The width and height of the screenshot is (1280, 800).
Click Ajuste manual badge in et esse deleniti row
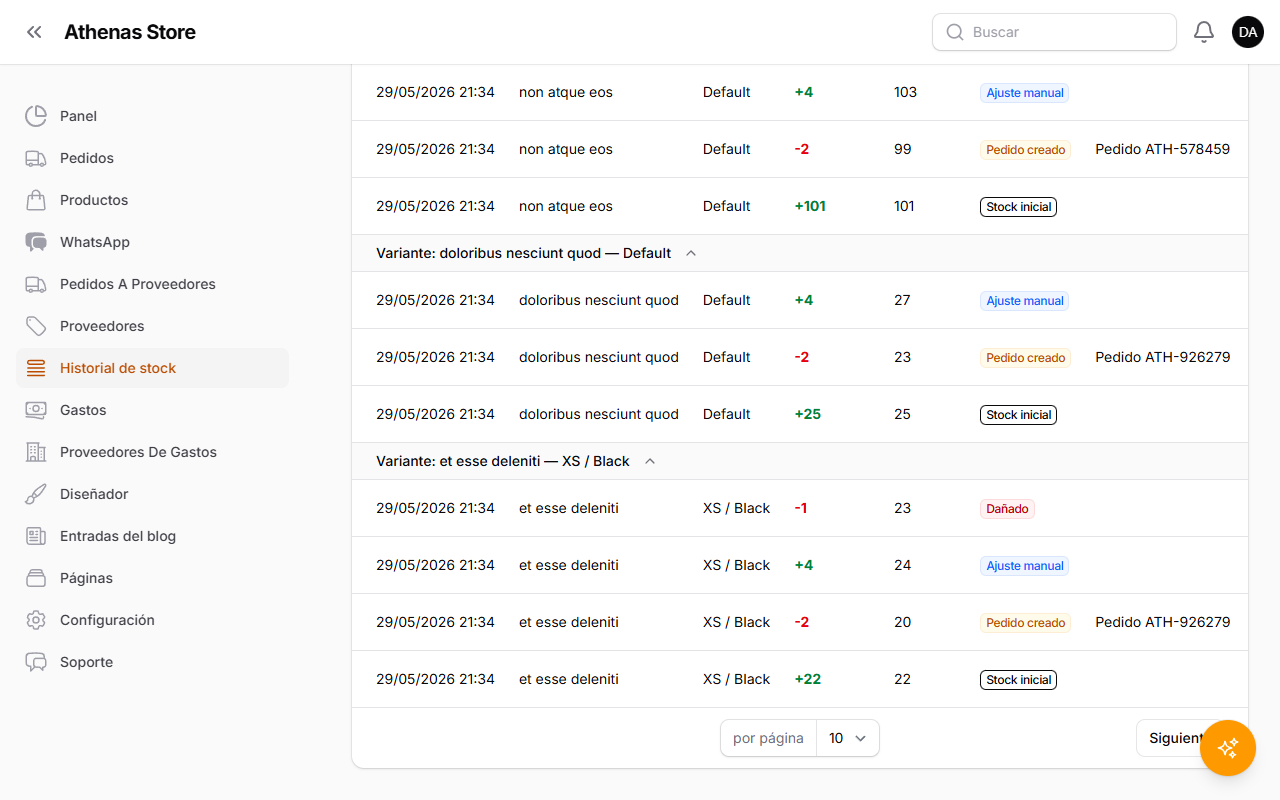pos(1025,566)
